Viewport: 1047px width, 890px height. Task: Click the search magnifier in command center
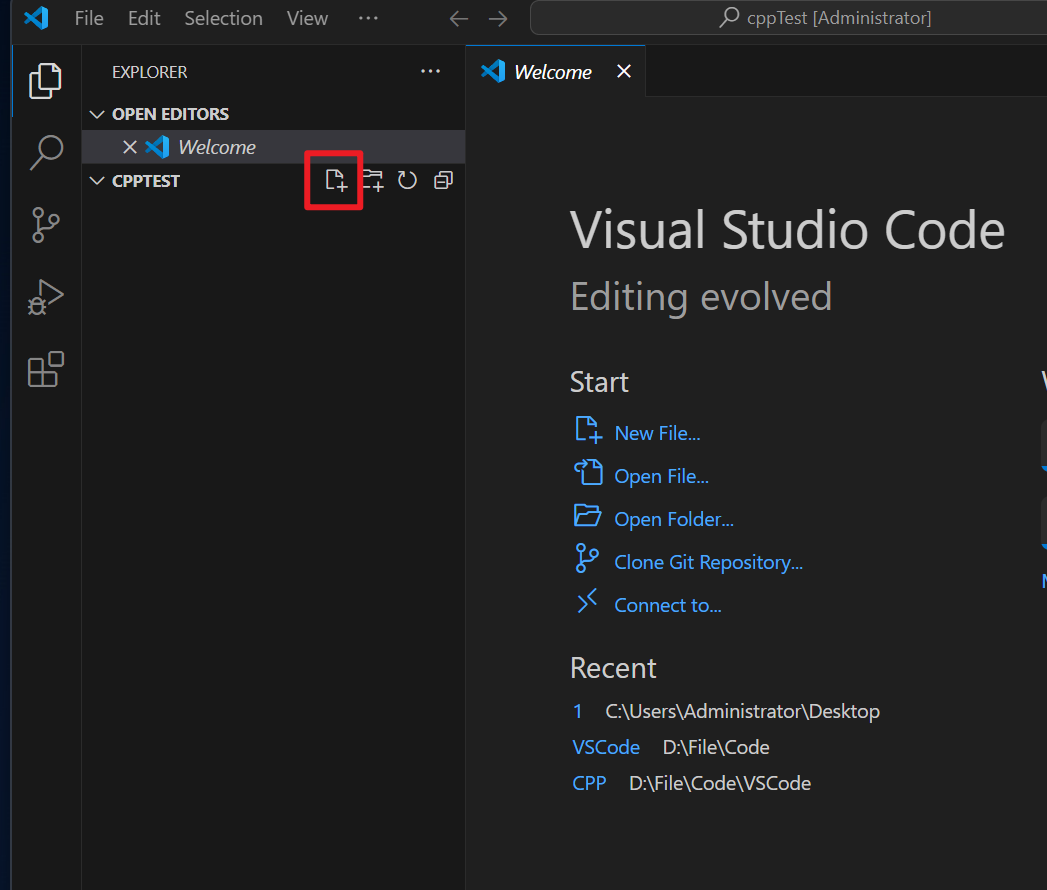click(729, 17)
